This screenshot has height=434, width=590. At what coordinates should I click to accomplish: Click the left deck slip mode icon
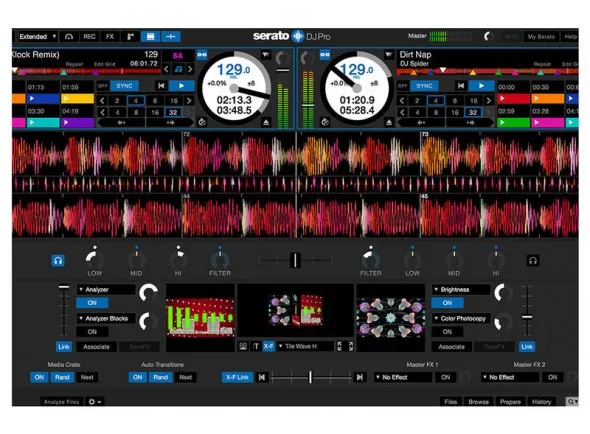(x=202, y=122)
